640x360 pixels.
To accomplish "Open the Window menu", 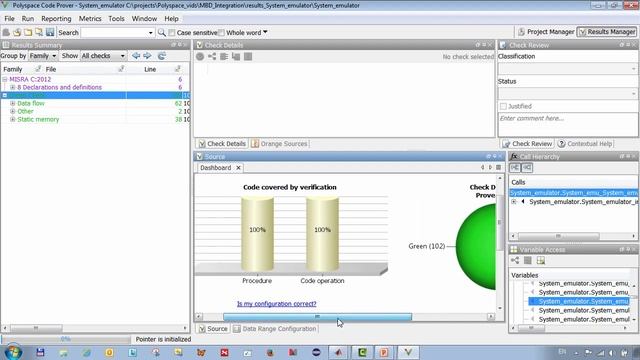I will (144, 19).
